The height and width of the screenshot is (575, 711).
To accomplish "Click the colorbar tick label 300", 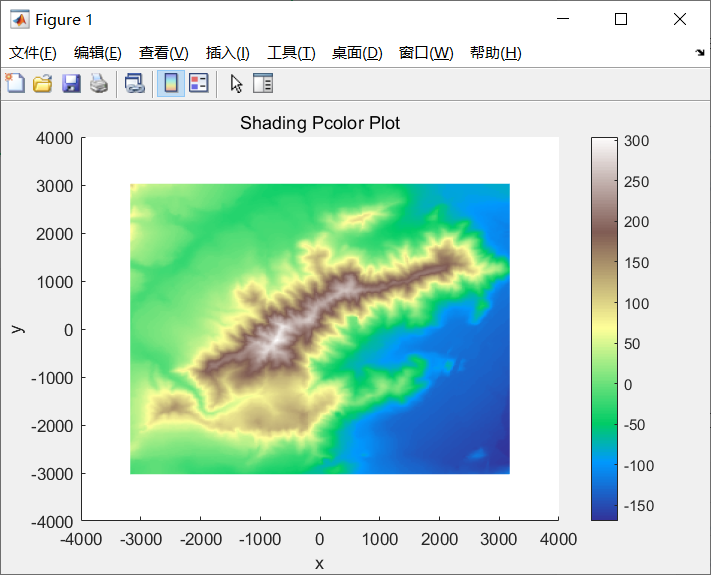I will tap(636, 141).
